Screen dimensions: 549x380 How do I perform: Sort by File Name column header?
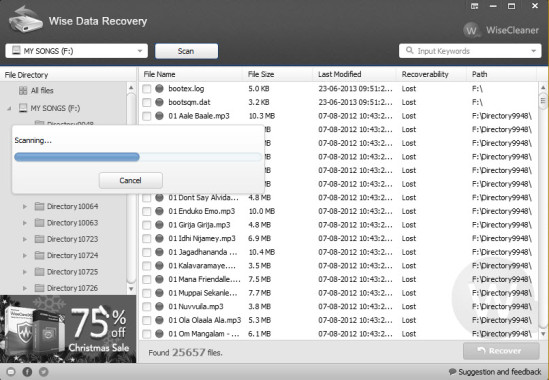(x=191, y=74)
